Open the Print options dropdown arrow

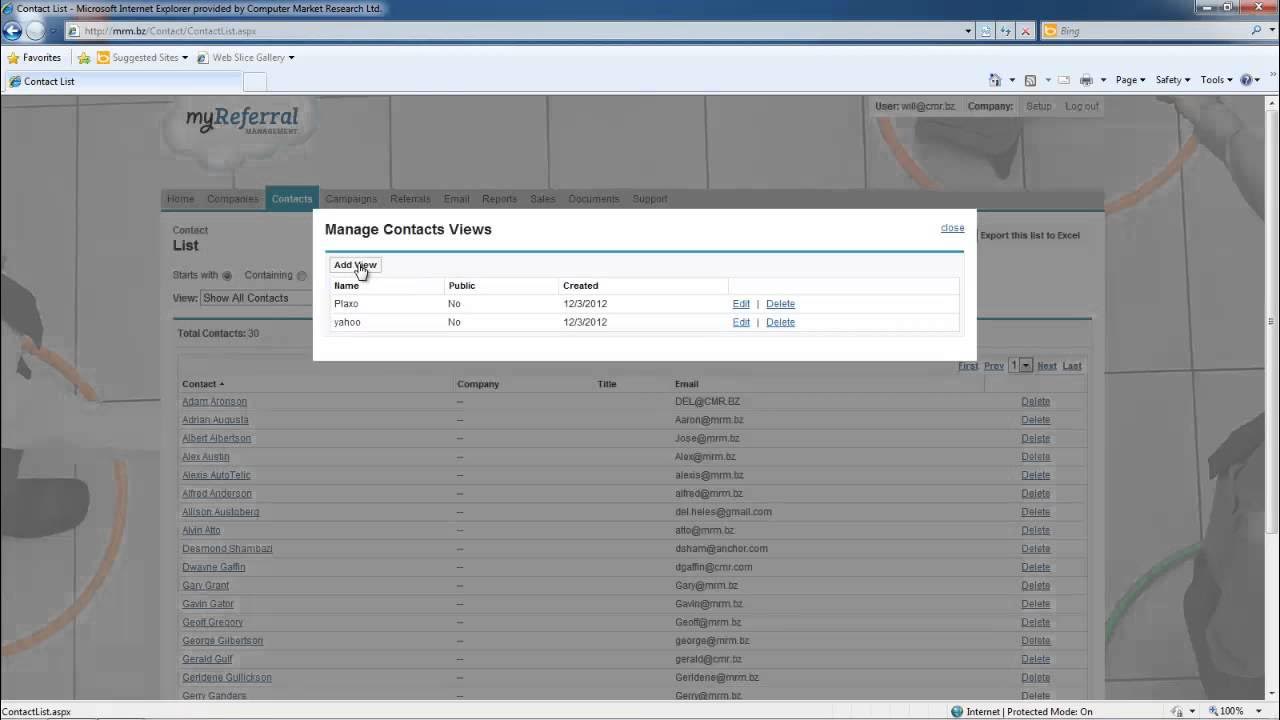(1103, 80)
